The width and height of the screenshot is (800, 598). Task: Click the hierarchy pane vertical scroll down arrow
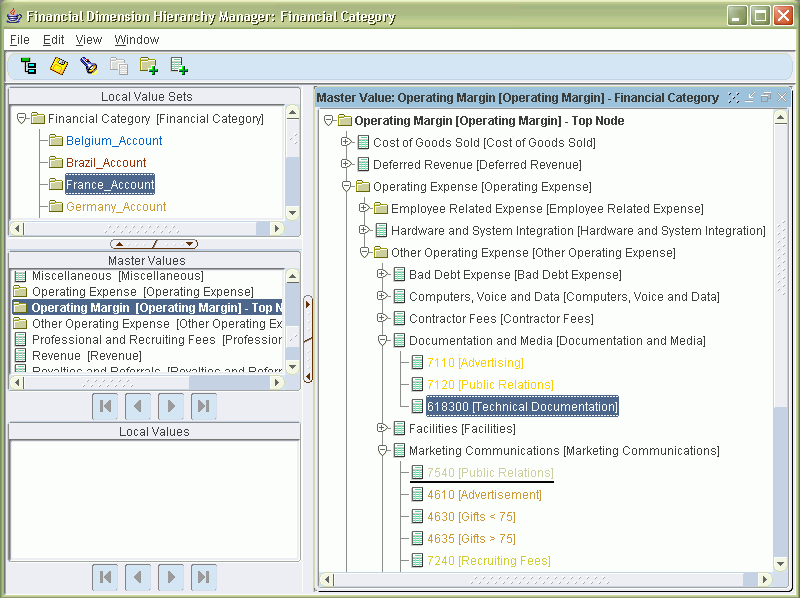(x=780, y=564)
